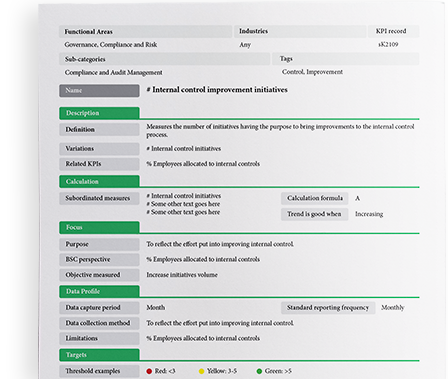Click the Variations label
448x385 pixels.
click(x=99, y=149)
